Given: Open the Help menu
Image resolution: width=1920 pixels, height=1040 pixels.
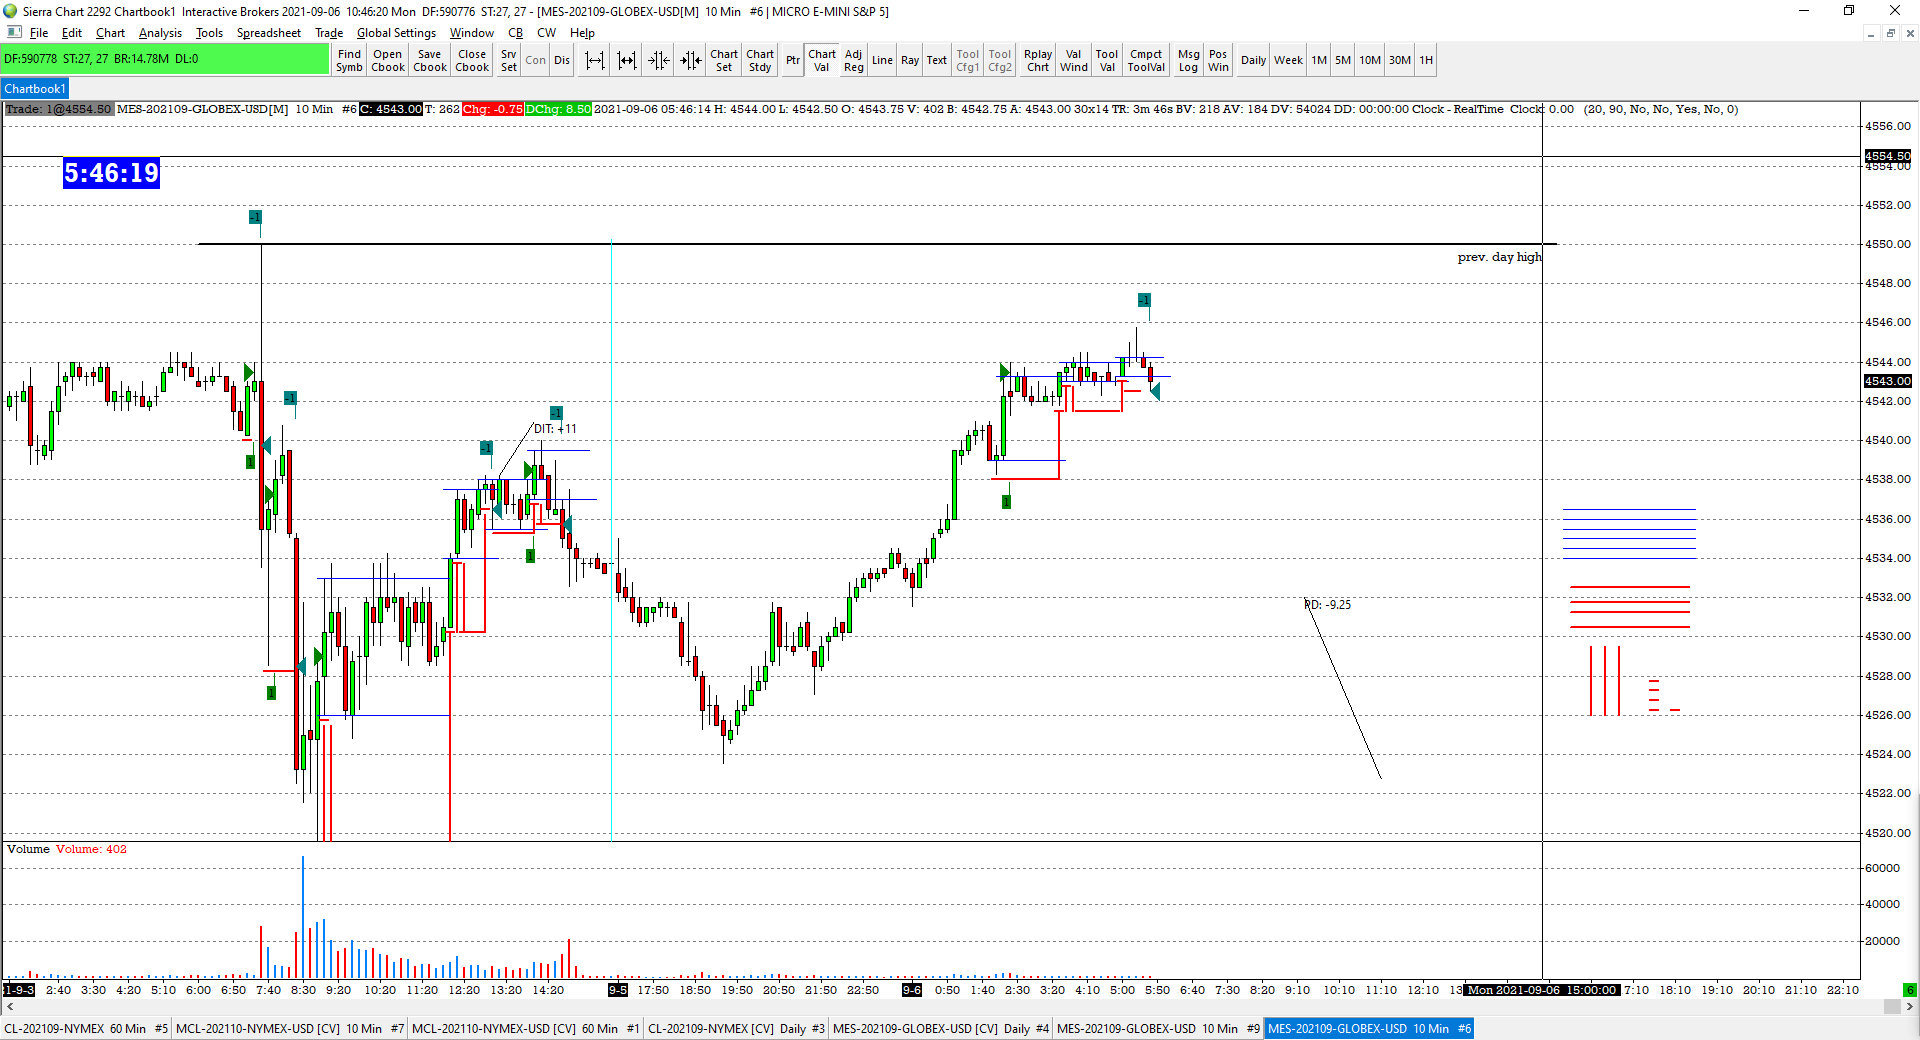Looking at the screenshot, I should [582, 33].
